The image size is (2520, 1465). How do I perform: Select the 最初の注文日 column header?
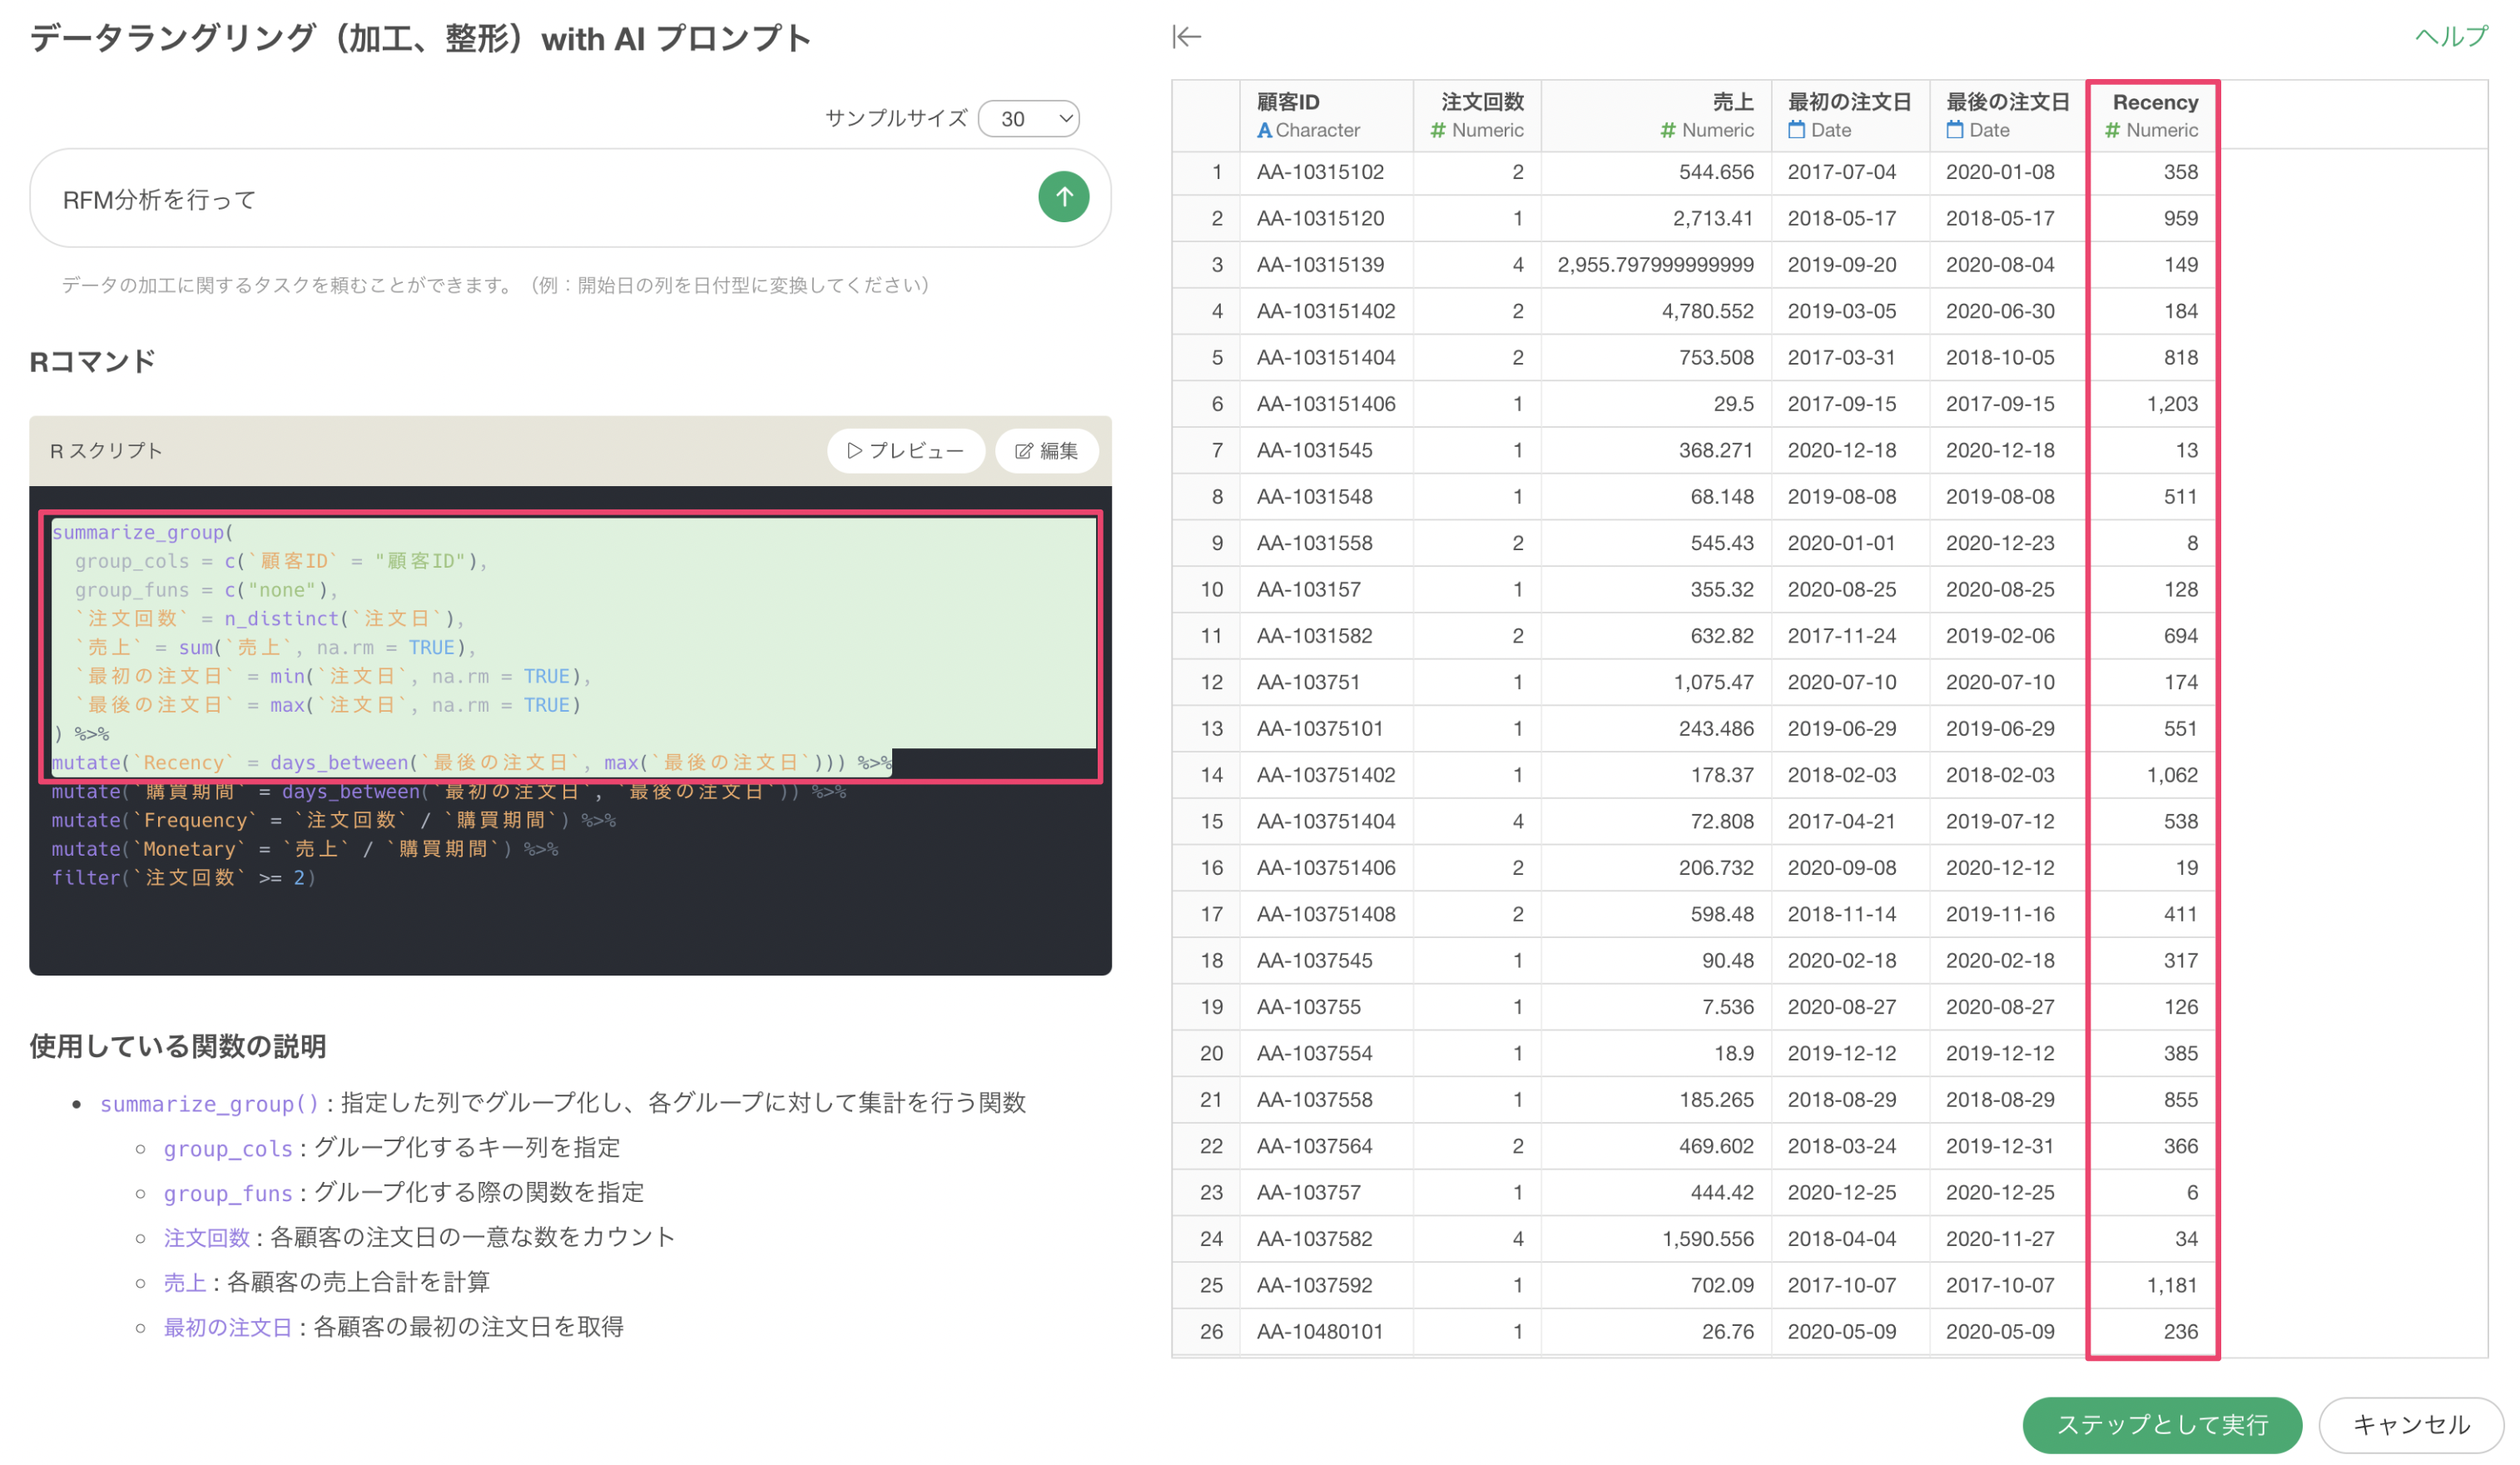coord(1850,116)
